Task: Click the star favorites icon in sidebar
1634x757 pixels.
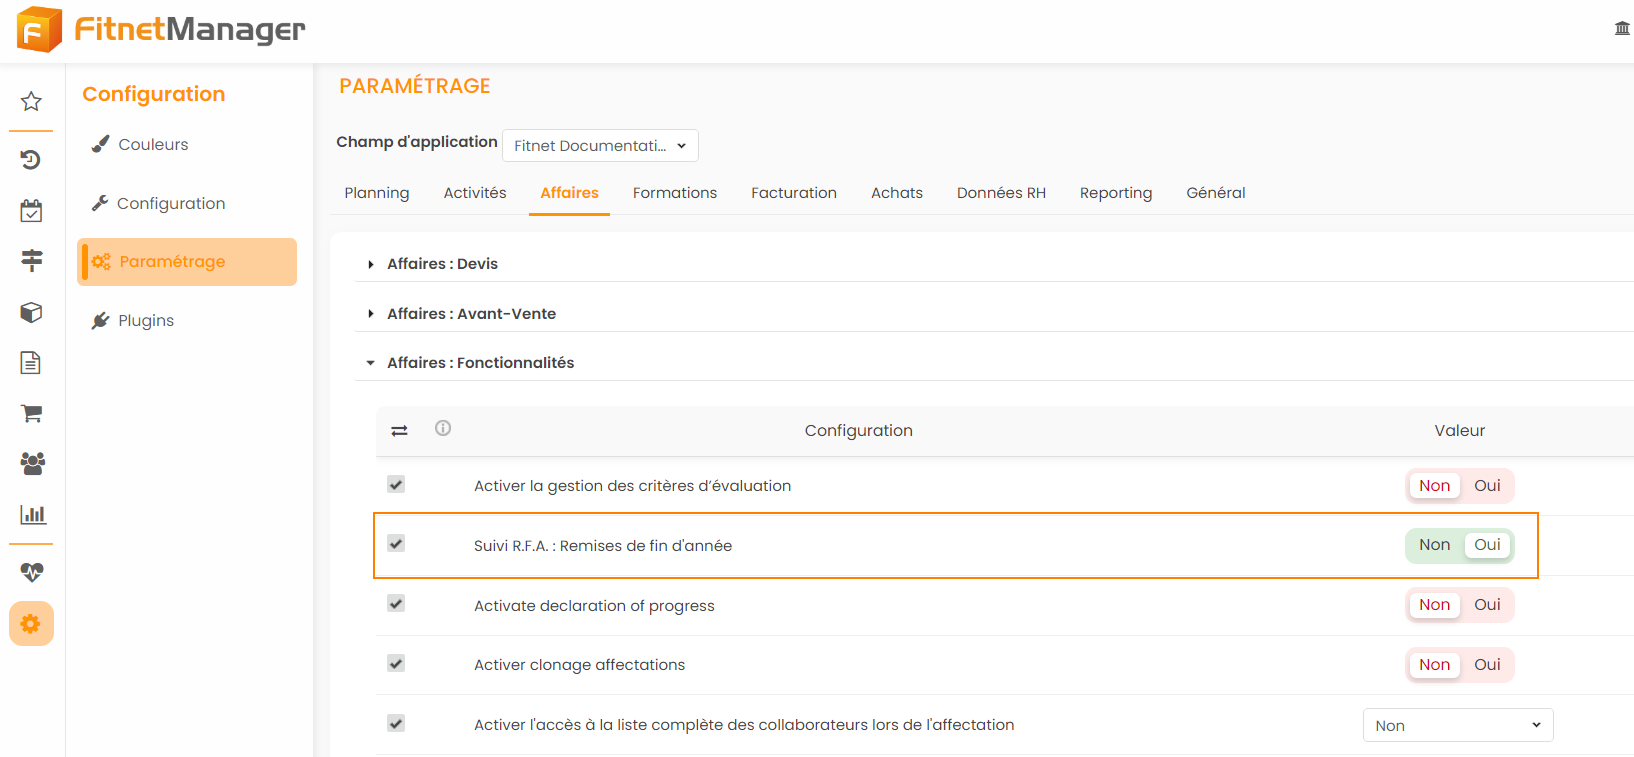Action: [31, 101]
